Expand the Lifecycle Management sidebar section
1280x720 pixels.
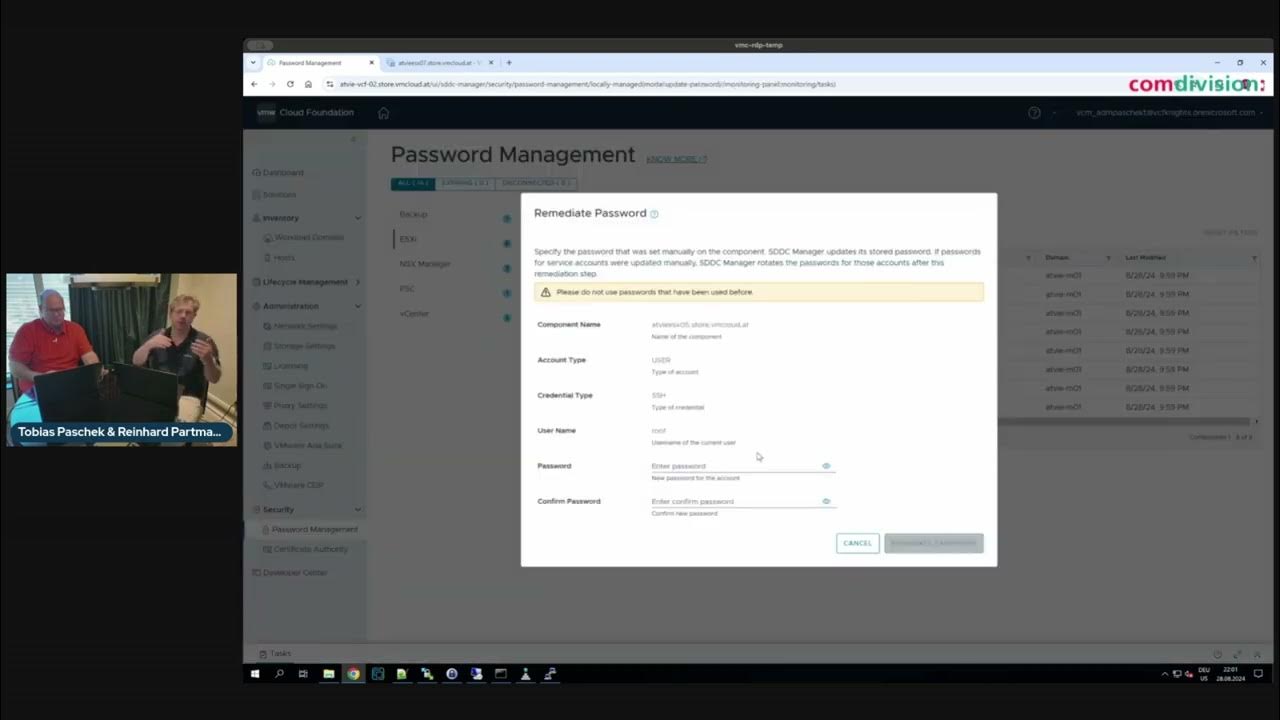358,282
